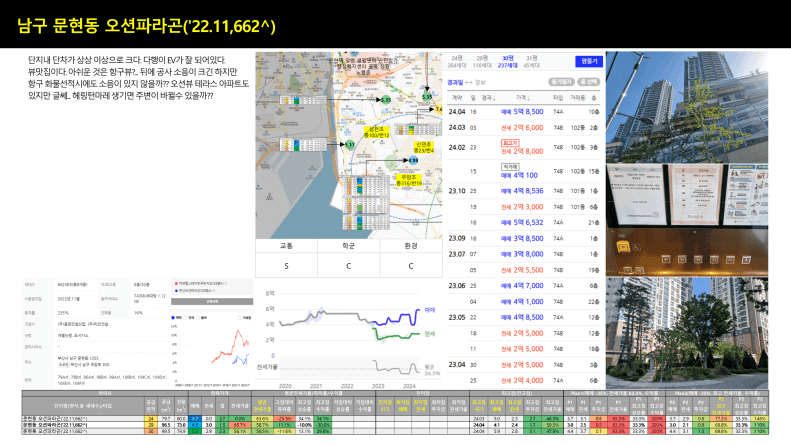Open the 매매 4억 8,536 transaction
791x445 pixels.
tap(523, 191)
